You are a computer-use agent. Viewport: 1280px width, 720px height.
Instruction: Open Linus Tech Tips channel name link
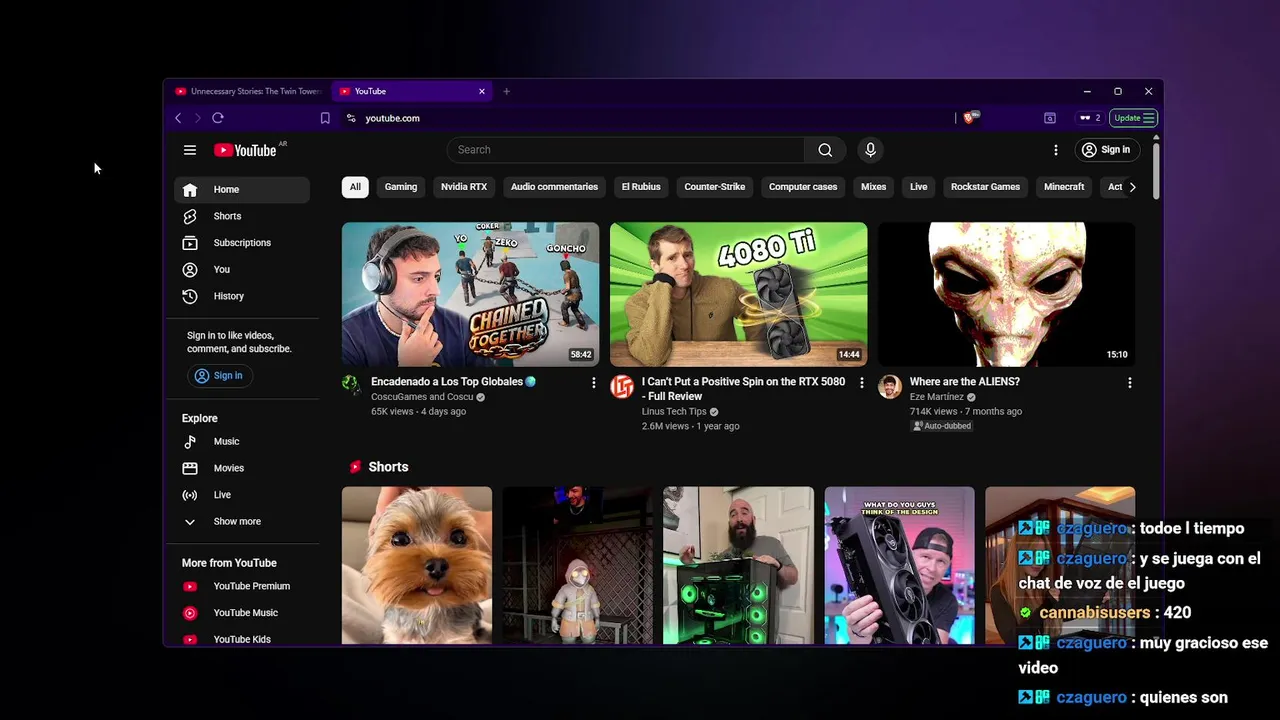(x=674, y=412)
